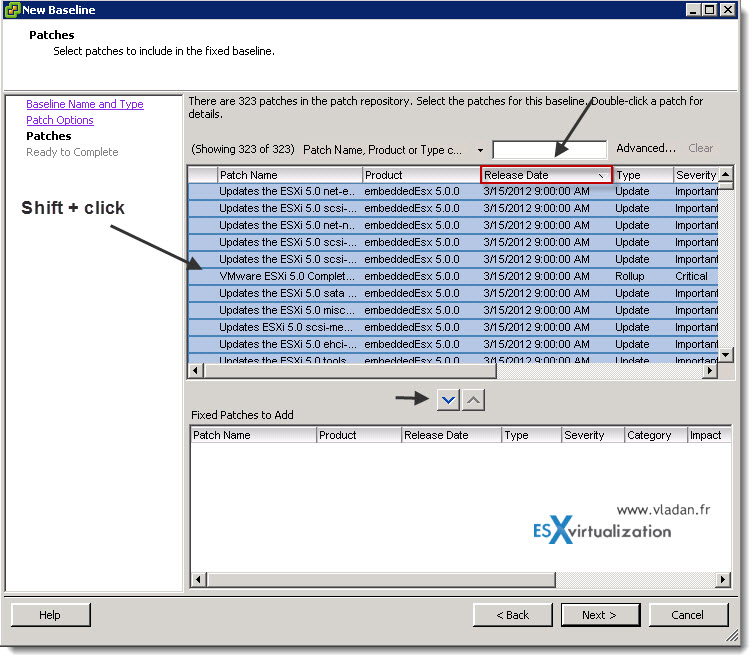Sort patches by Release Date column
The image size is (756, 662).
pyautogui.click(x=546, y=175)
